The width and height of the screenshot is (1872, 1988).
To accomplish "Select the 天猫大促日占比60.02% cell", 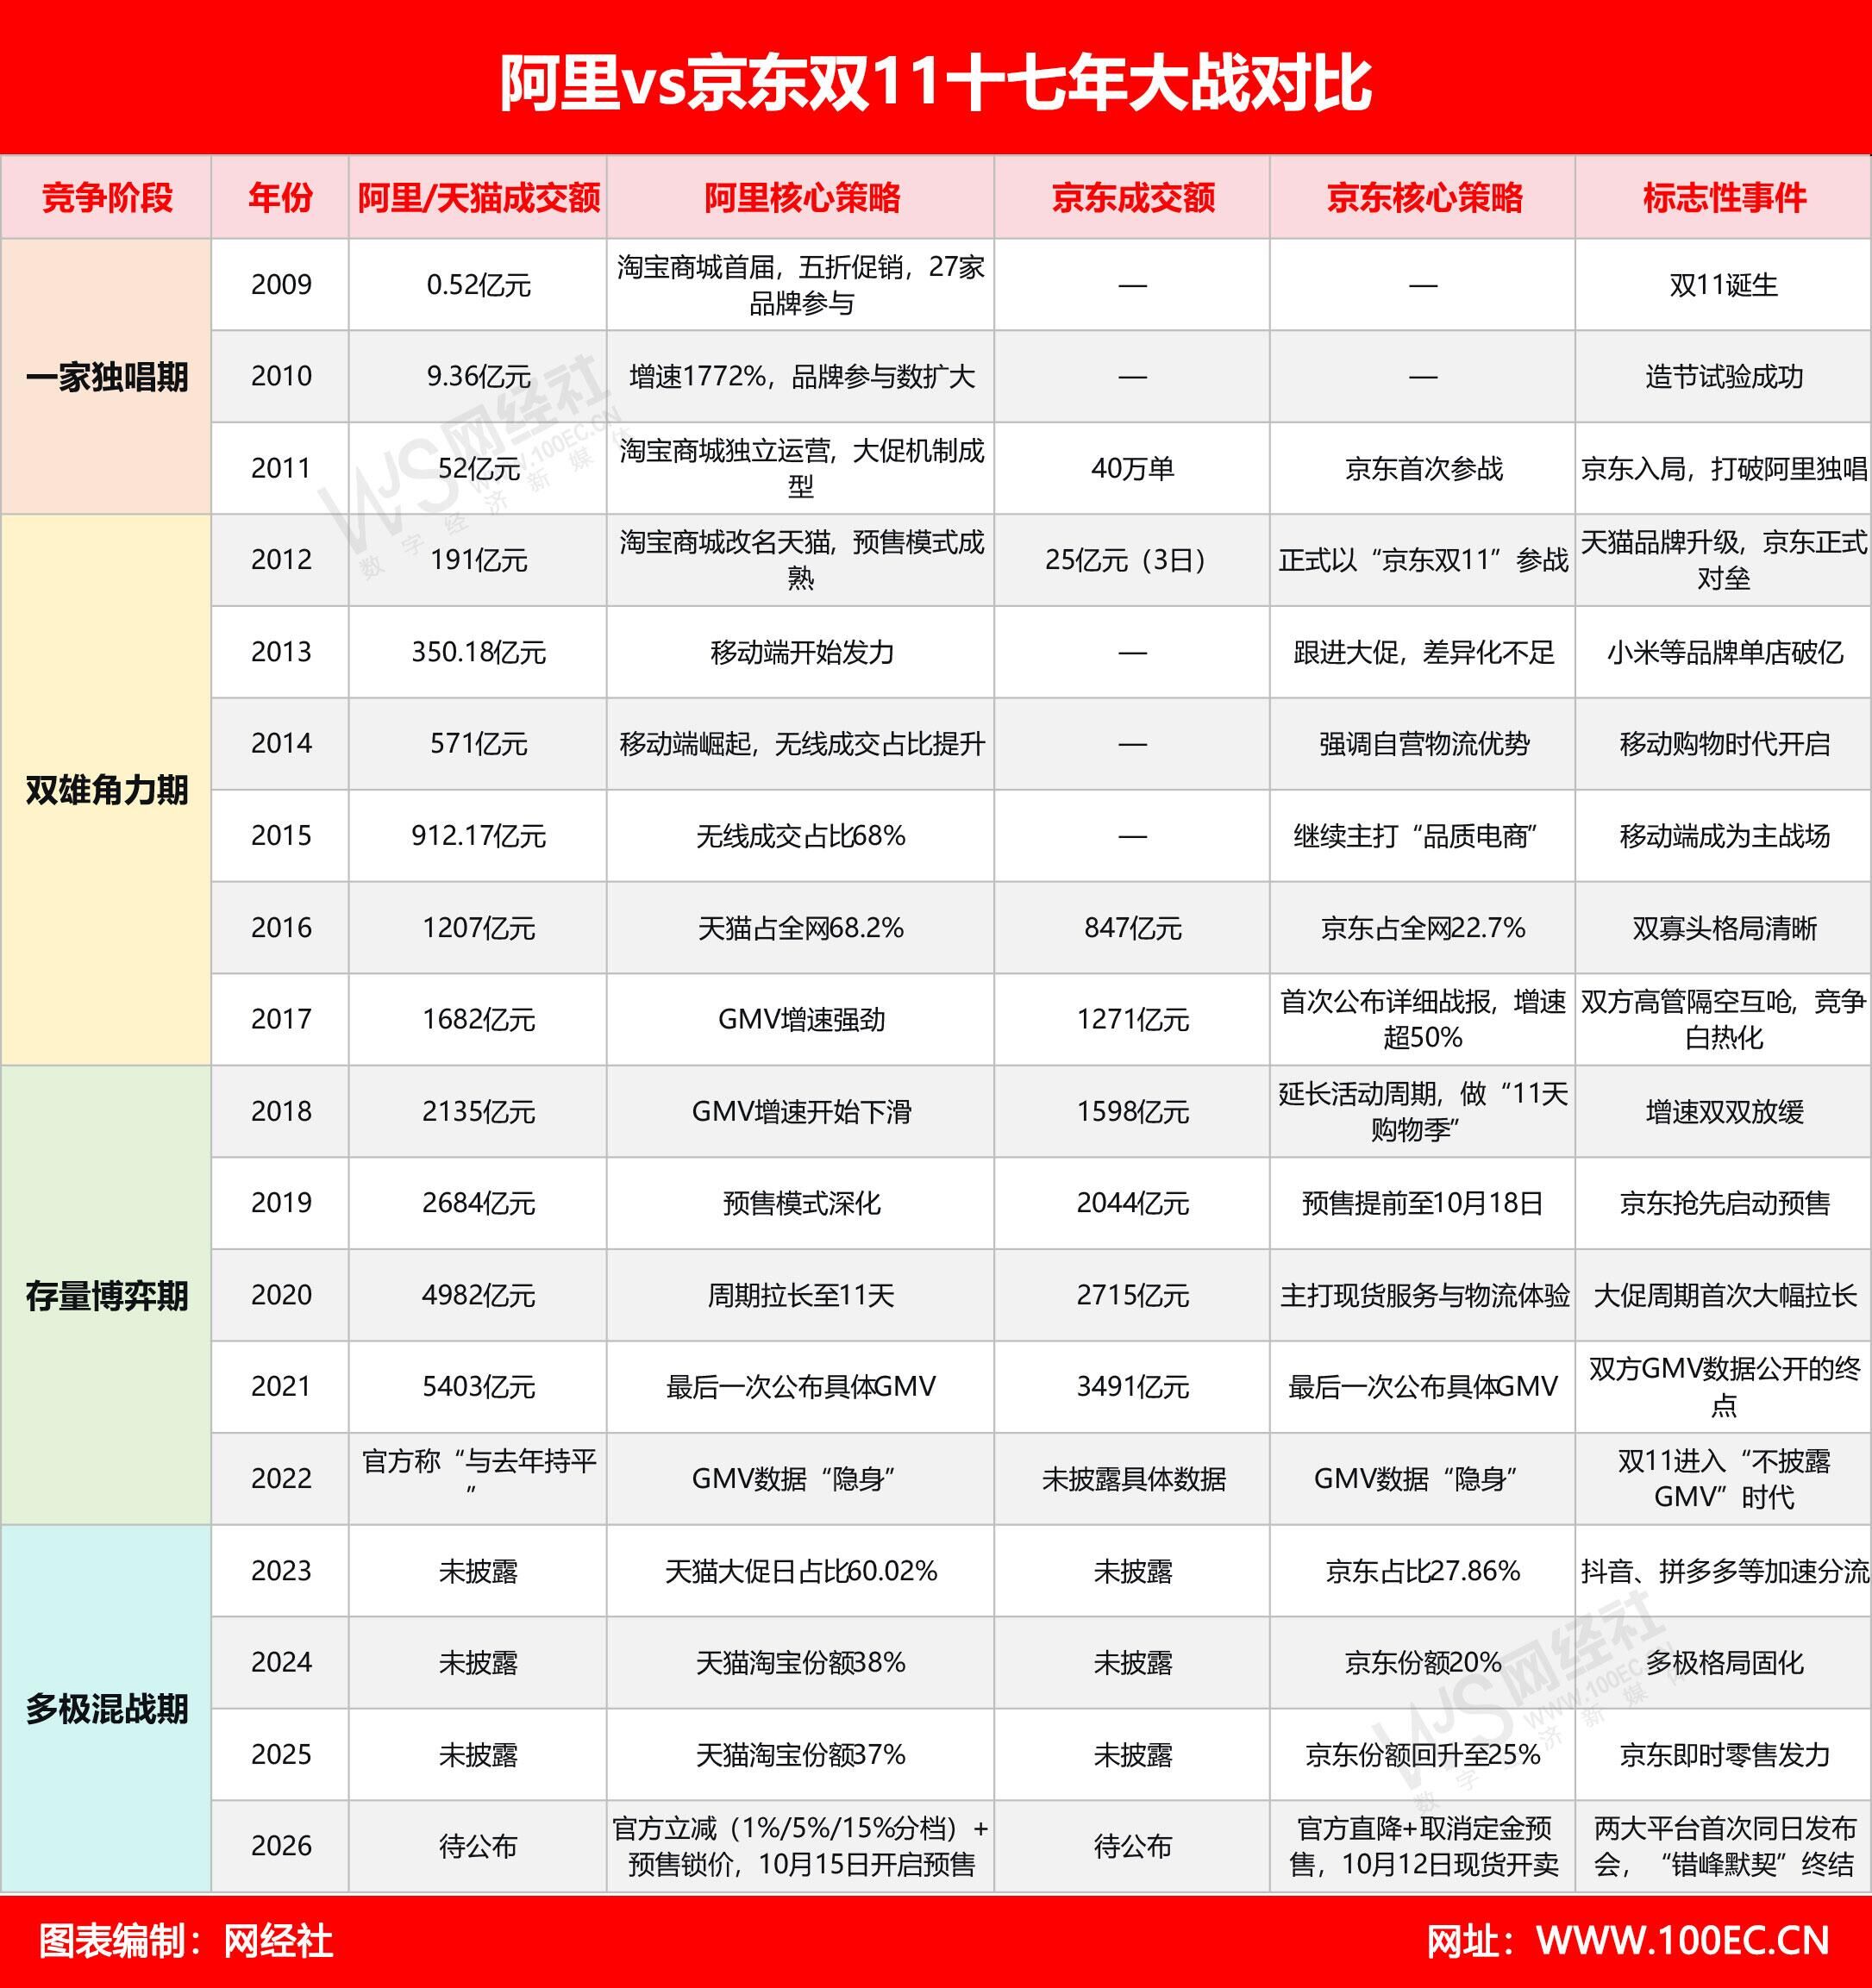I will (801, 1571).
